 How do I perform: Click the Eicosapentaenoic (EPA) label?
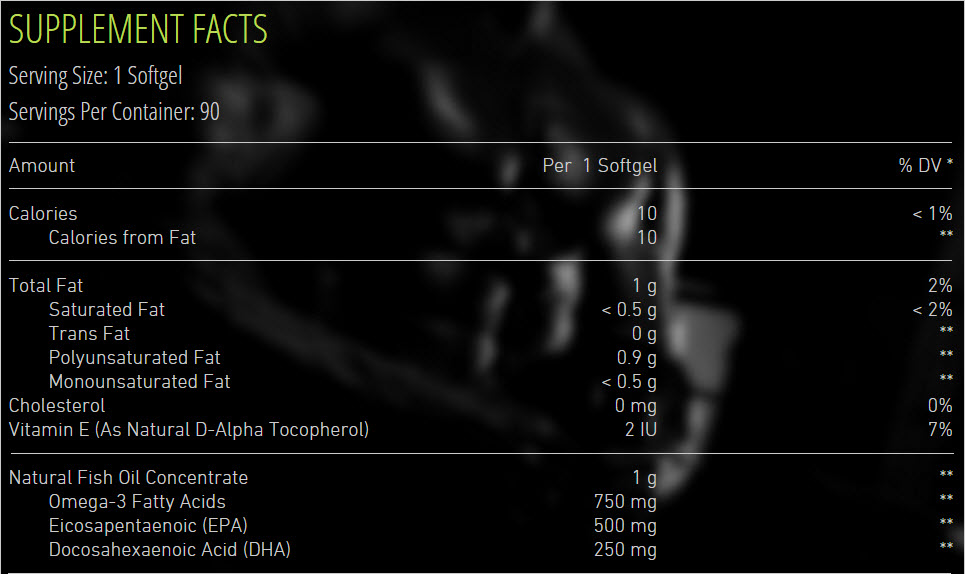(x=148, y=526)
